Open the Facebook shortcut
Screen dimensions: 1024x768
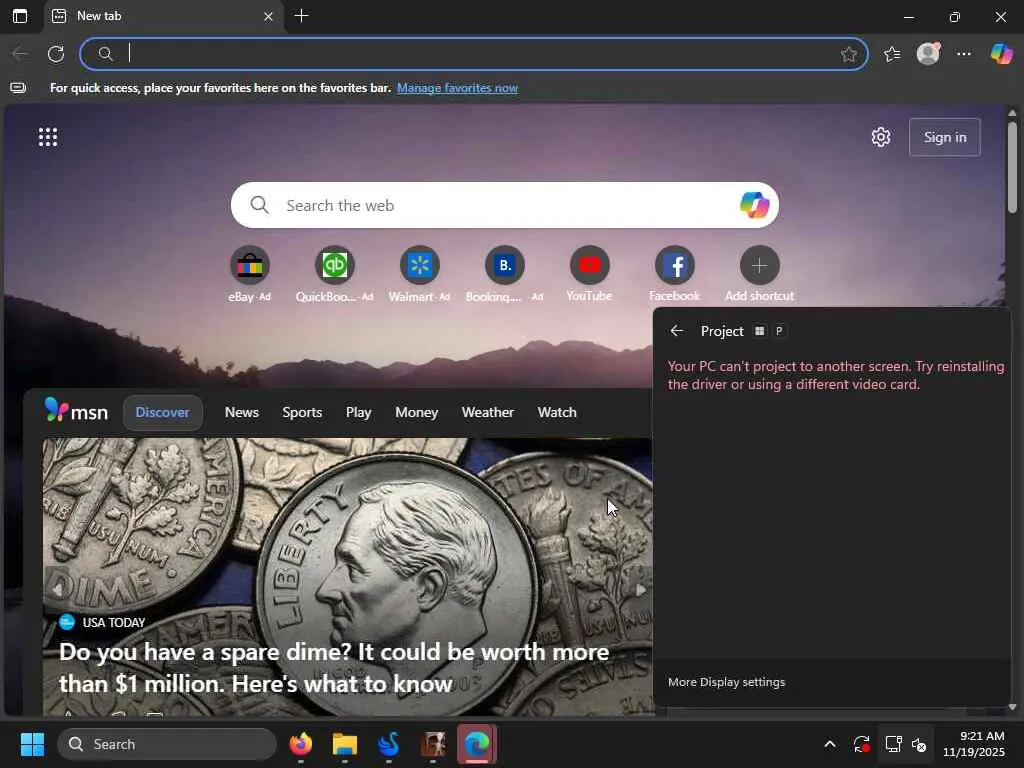pyautogui.click(x=674, y=266)
